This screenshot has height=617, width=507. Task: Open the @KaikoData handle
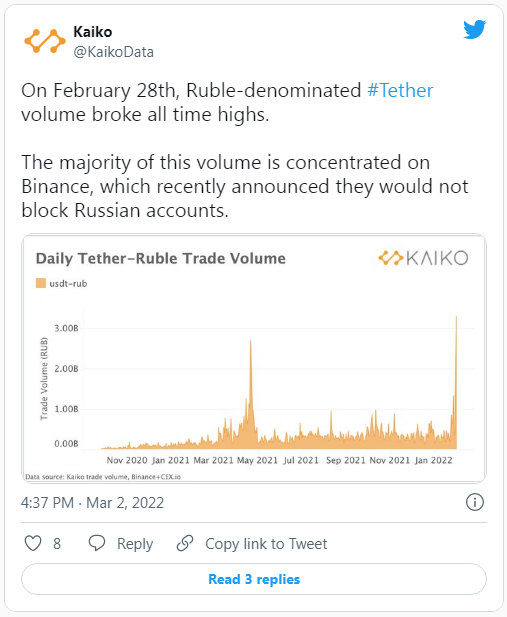click(114, 52)
